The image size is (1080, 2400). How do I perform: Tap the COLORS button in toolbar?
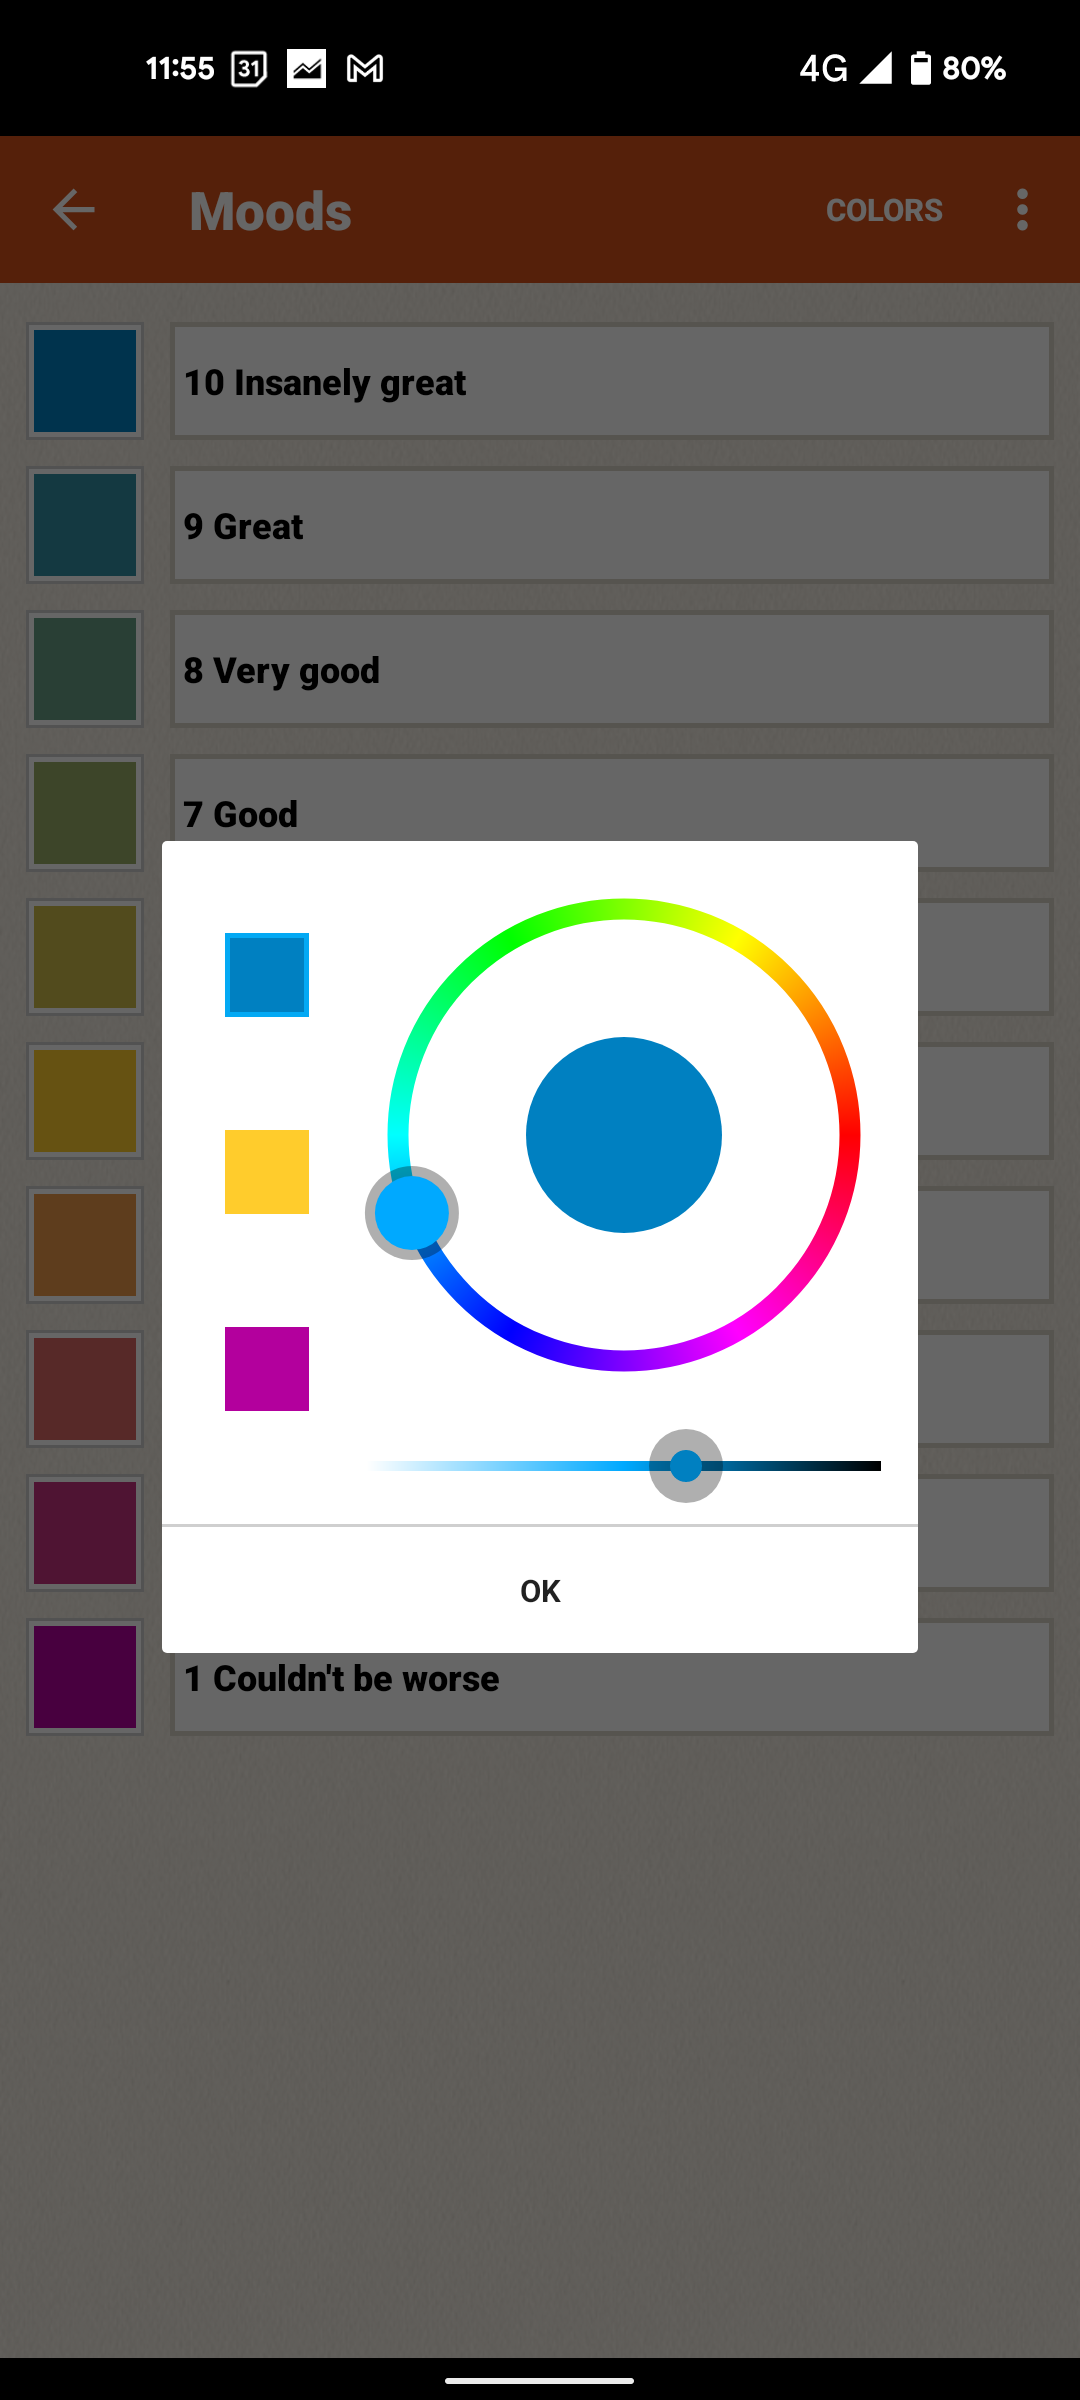(884, 210)
